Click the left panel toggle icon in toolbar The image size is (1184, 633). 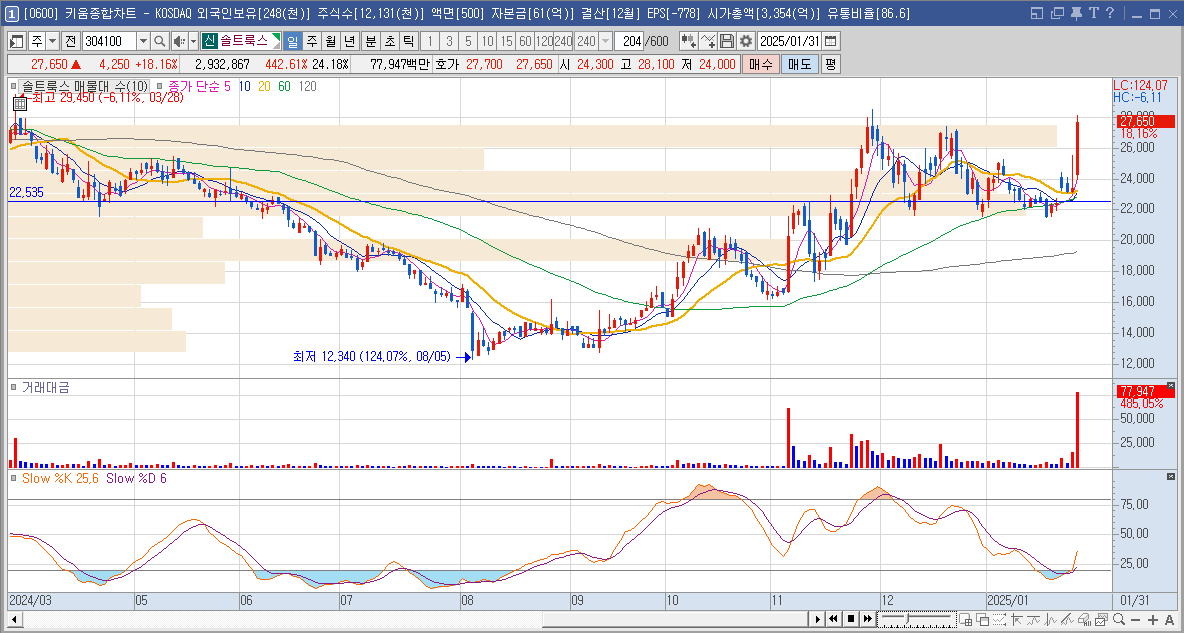pos(17,41)
